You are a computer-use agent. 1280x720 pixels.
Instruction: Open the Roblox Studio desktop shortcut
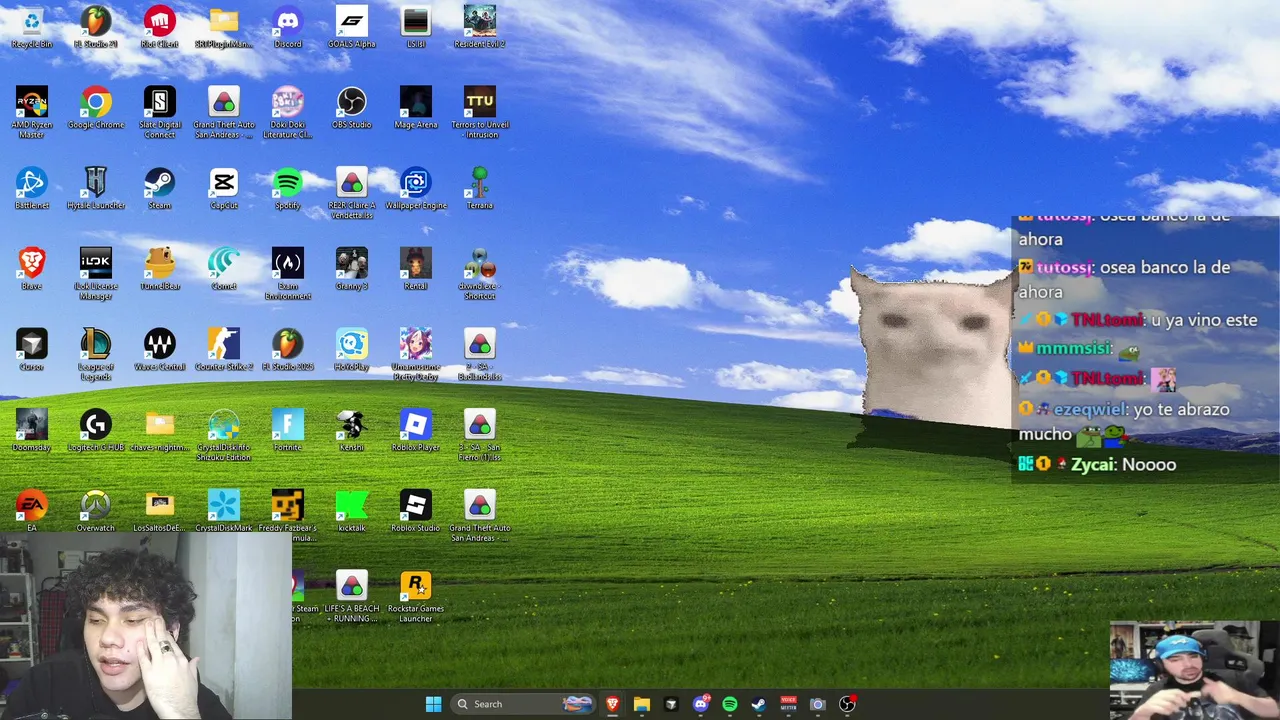point(416,511)
